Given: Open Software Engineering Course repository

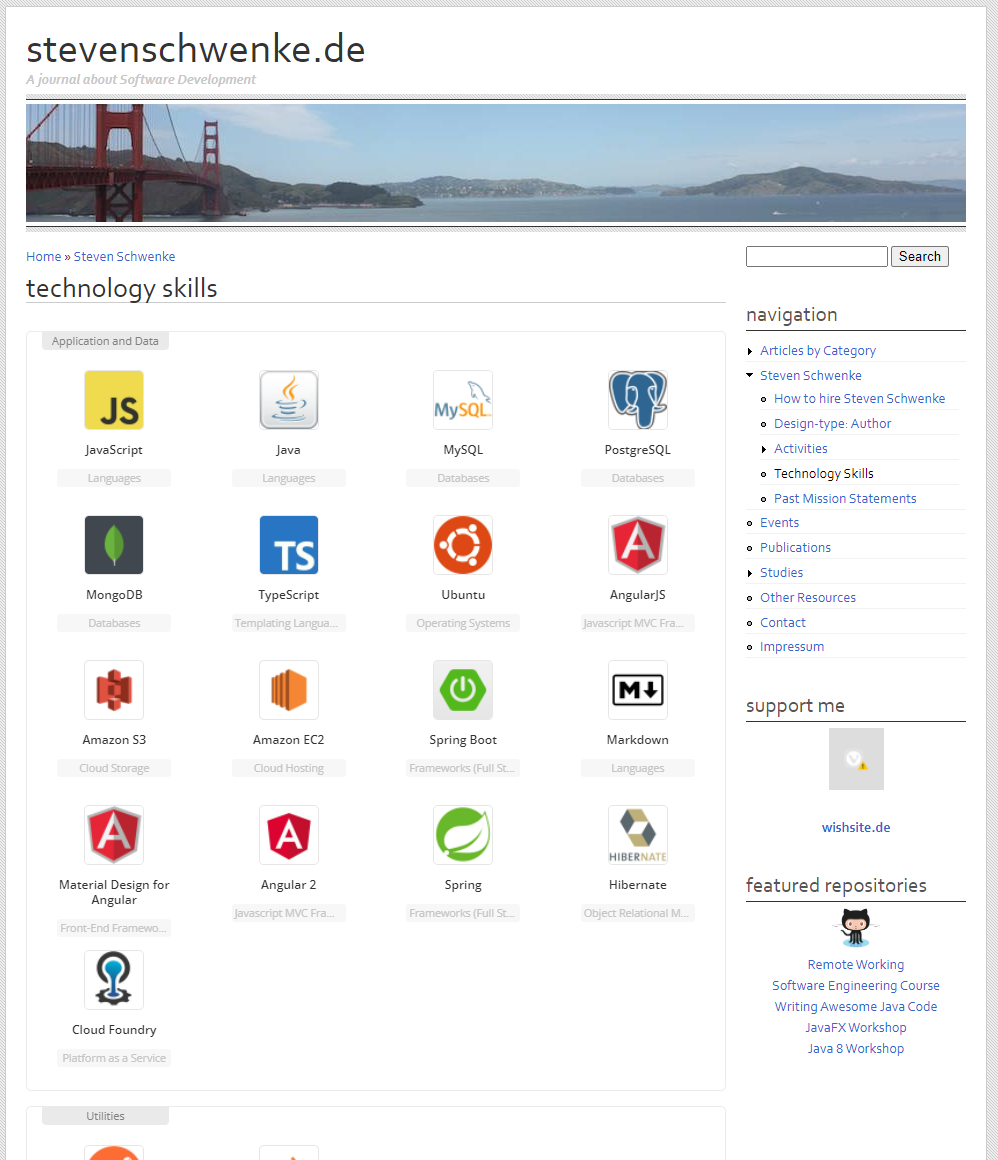Looking at the screenshot, I should coord(856,985).
